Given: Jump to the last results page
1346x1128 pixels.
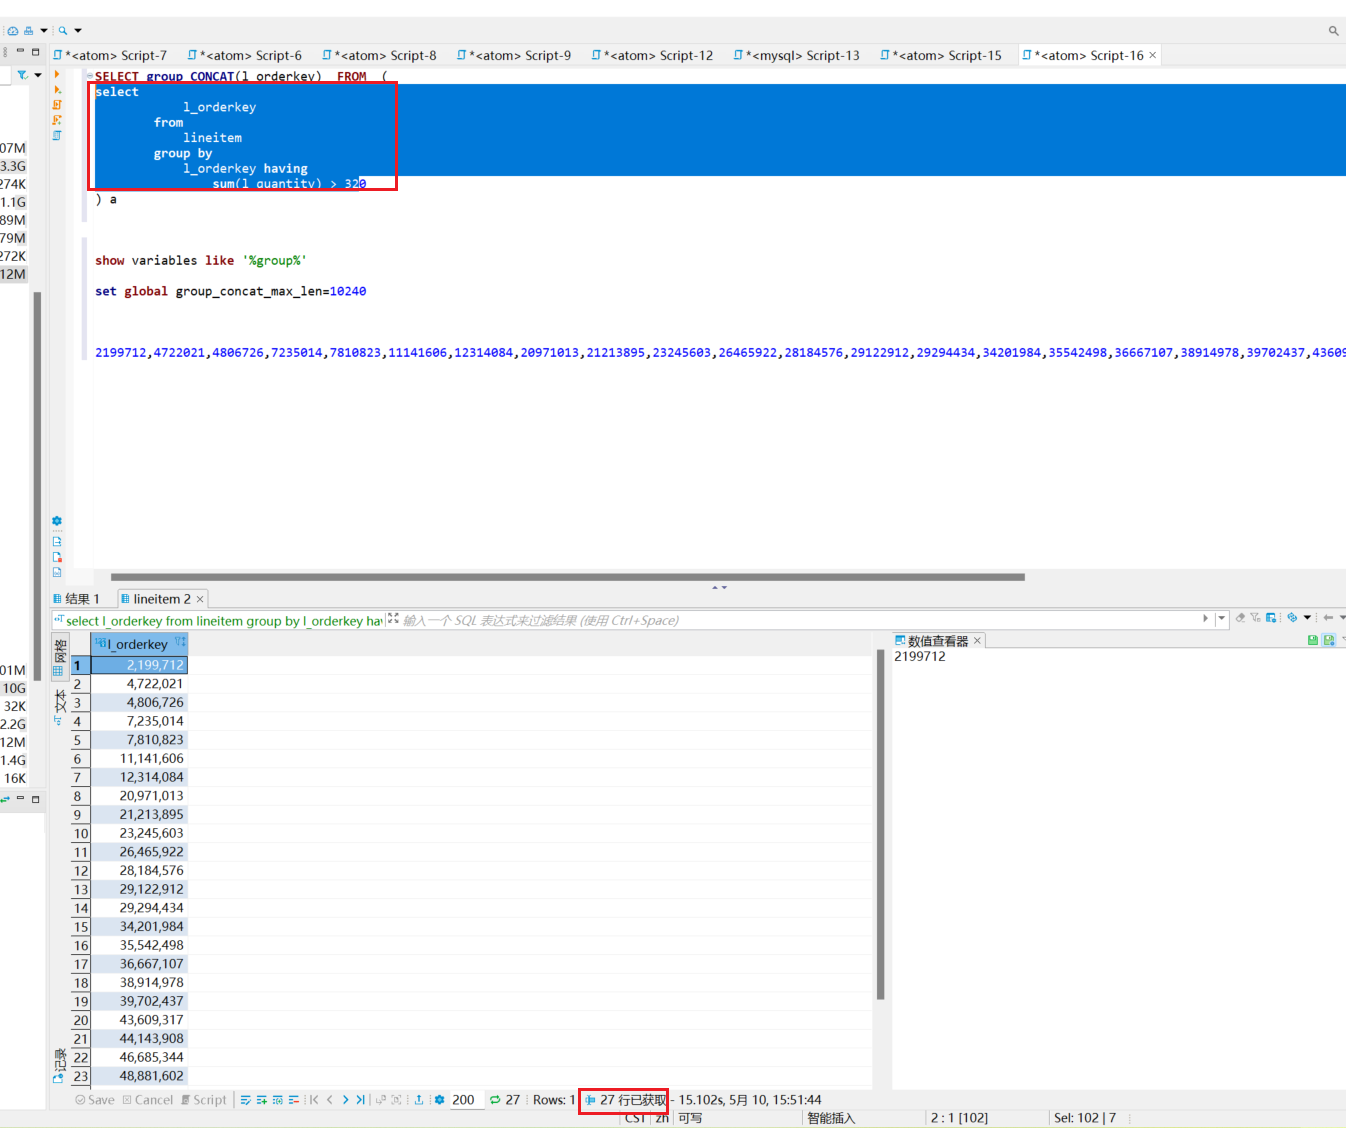Looking at the screenshot, I should (361, 1100).
